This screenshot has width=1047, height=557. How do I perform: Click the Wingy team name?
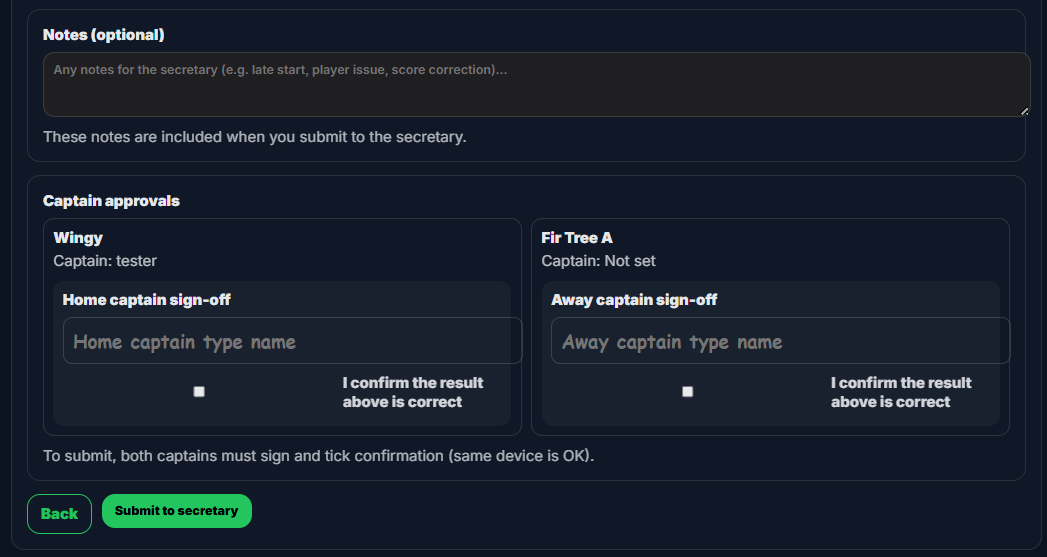tap(78, 238)
